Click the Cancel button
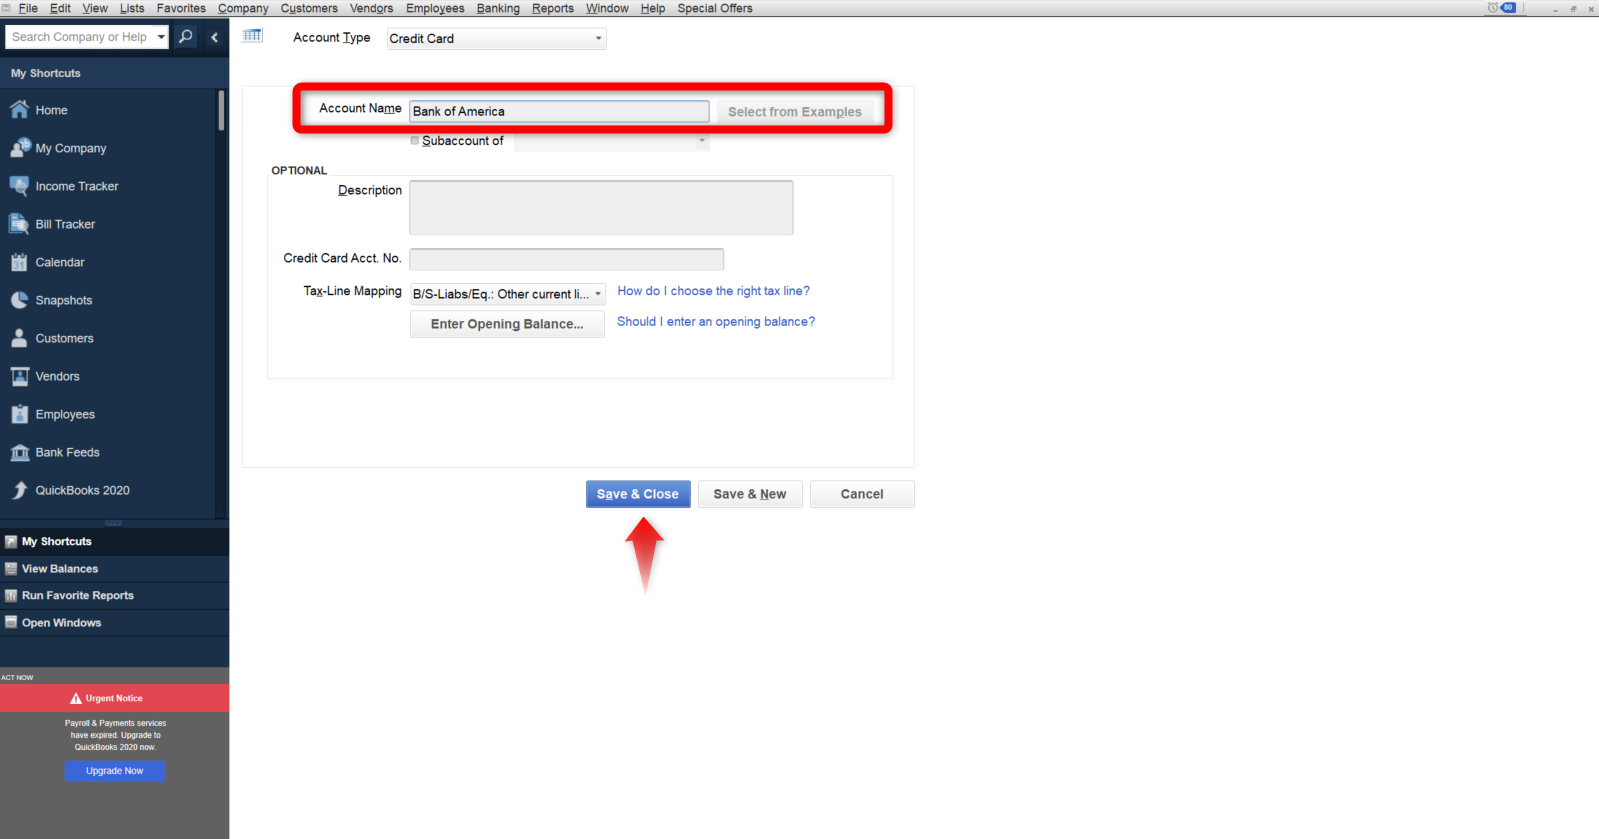 coord(862,494)
